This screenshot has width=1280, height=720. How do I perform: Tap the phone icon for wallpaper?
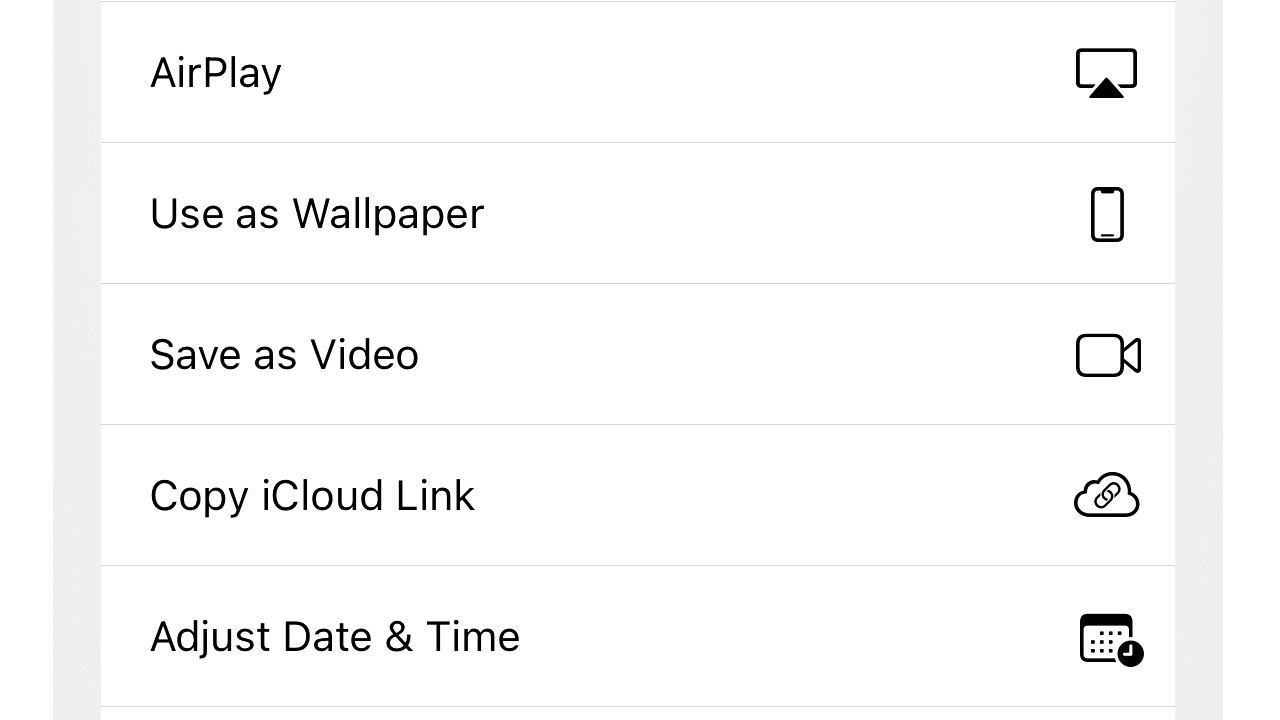pyautogui.click(x=1107, y=214)
